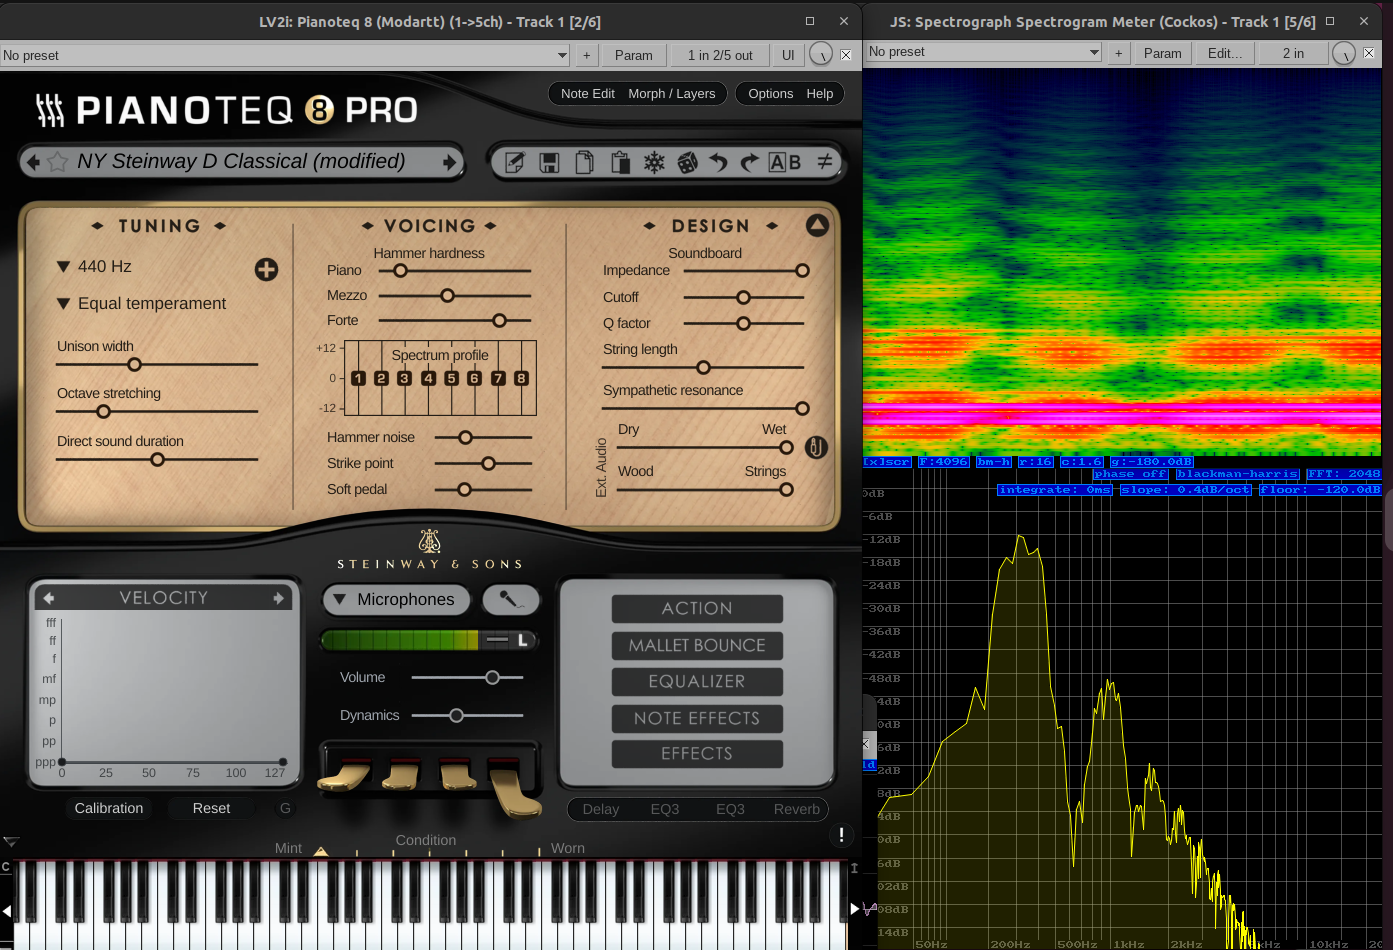The height and width of the screenshot is (950, 1393).
Task: Click the EFFECTS button
Action: 697,753
